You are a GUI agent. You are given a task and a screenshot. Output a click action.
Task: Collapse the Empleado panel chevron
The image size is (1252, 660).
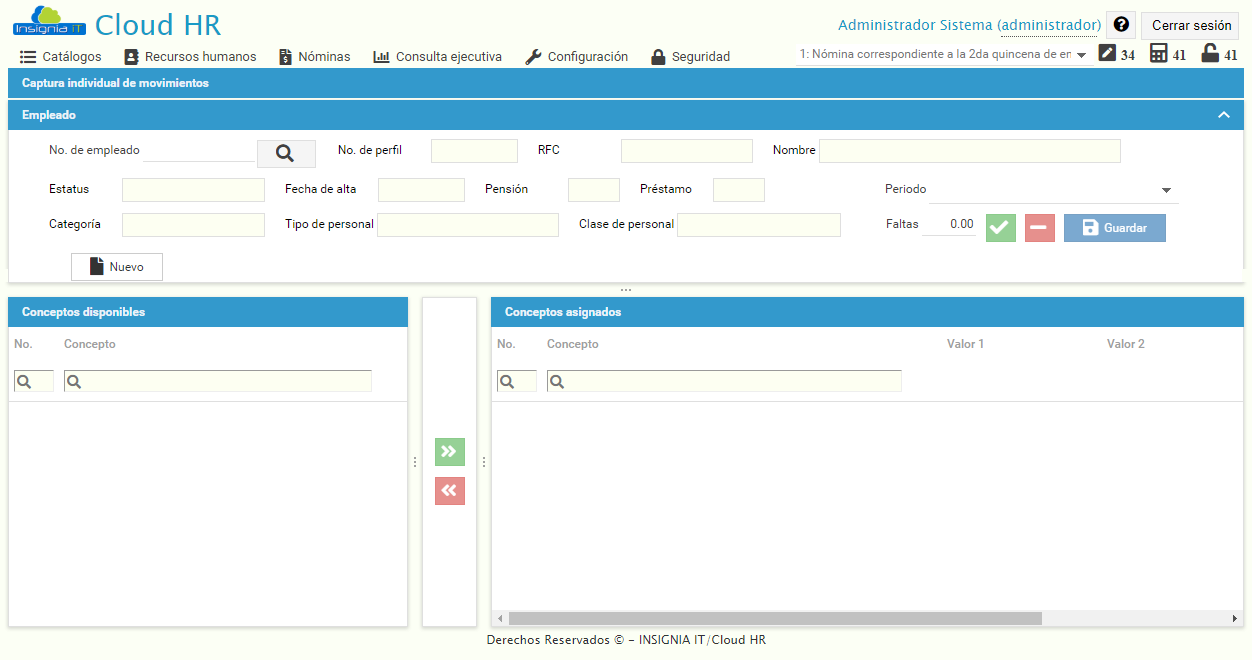[x=1223, y=115]
